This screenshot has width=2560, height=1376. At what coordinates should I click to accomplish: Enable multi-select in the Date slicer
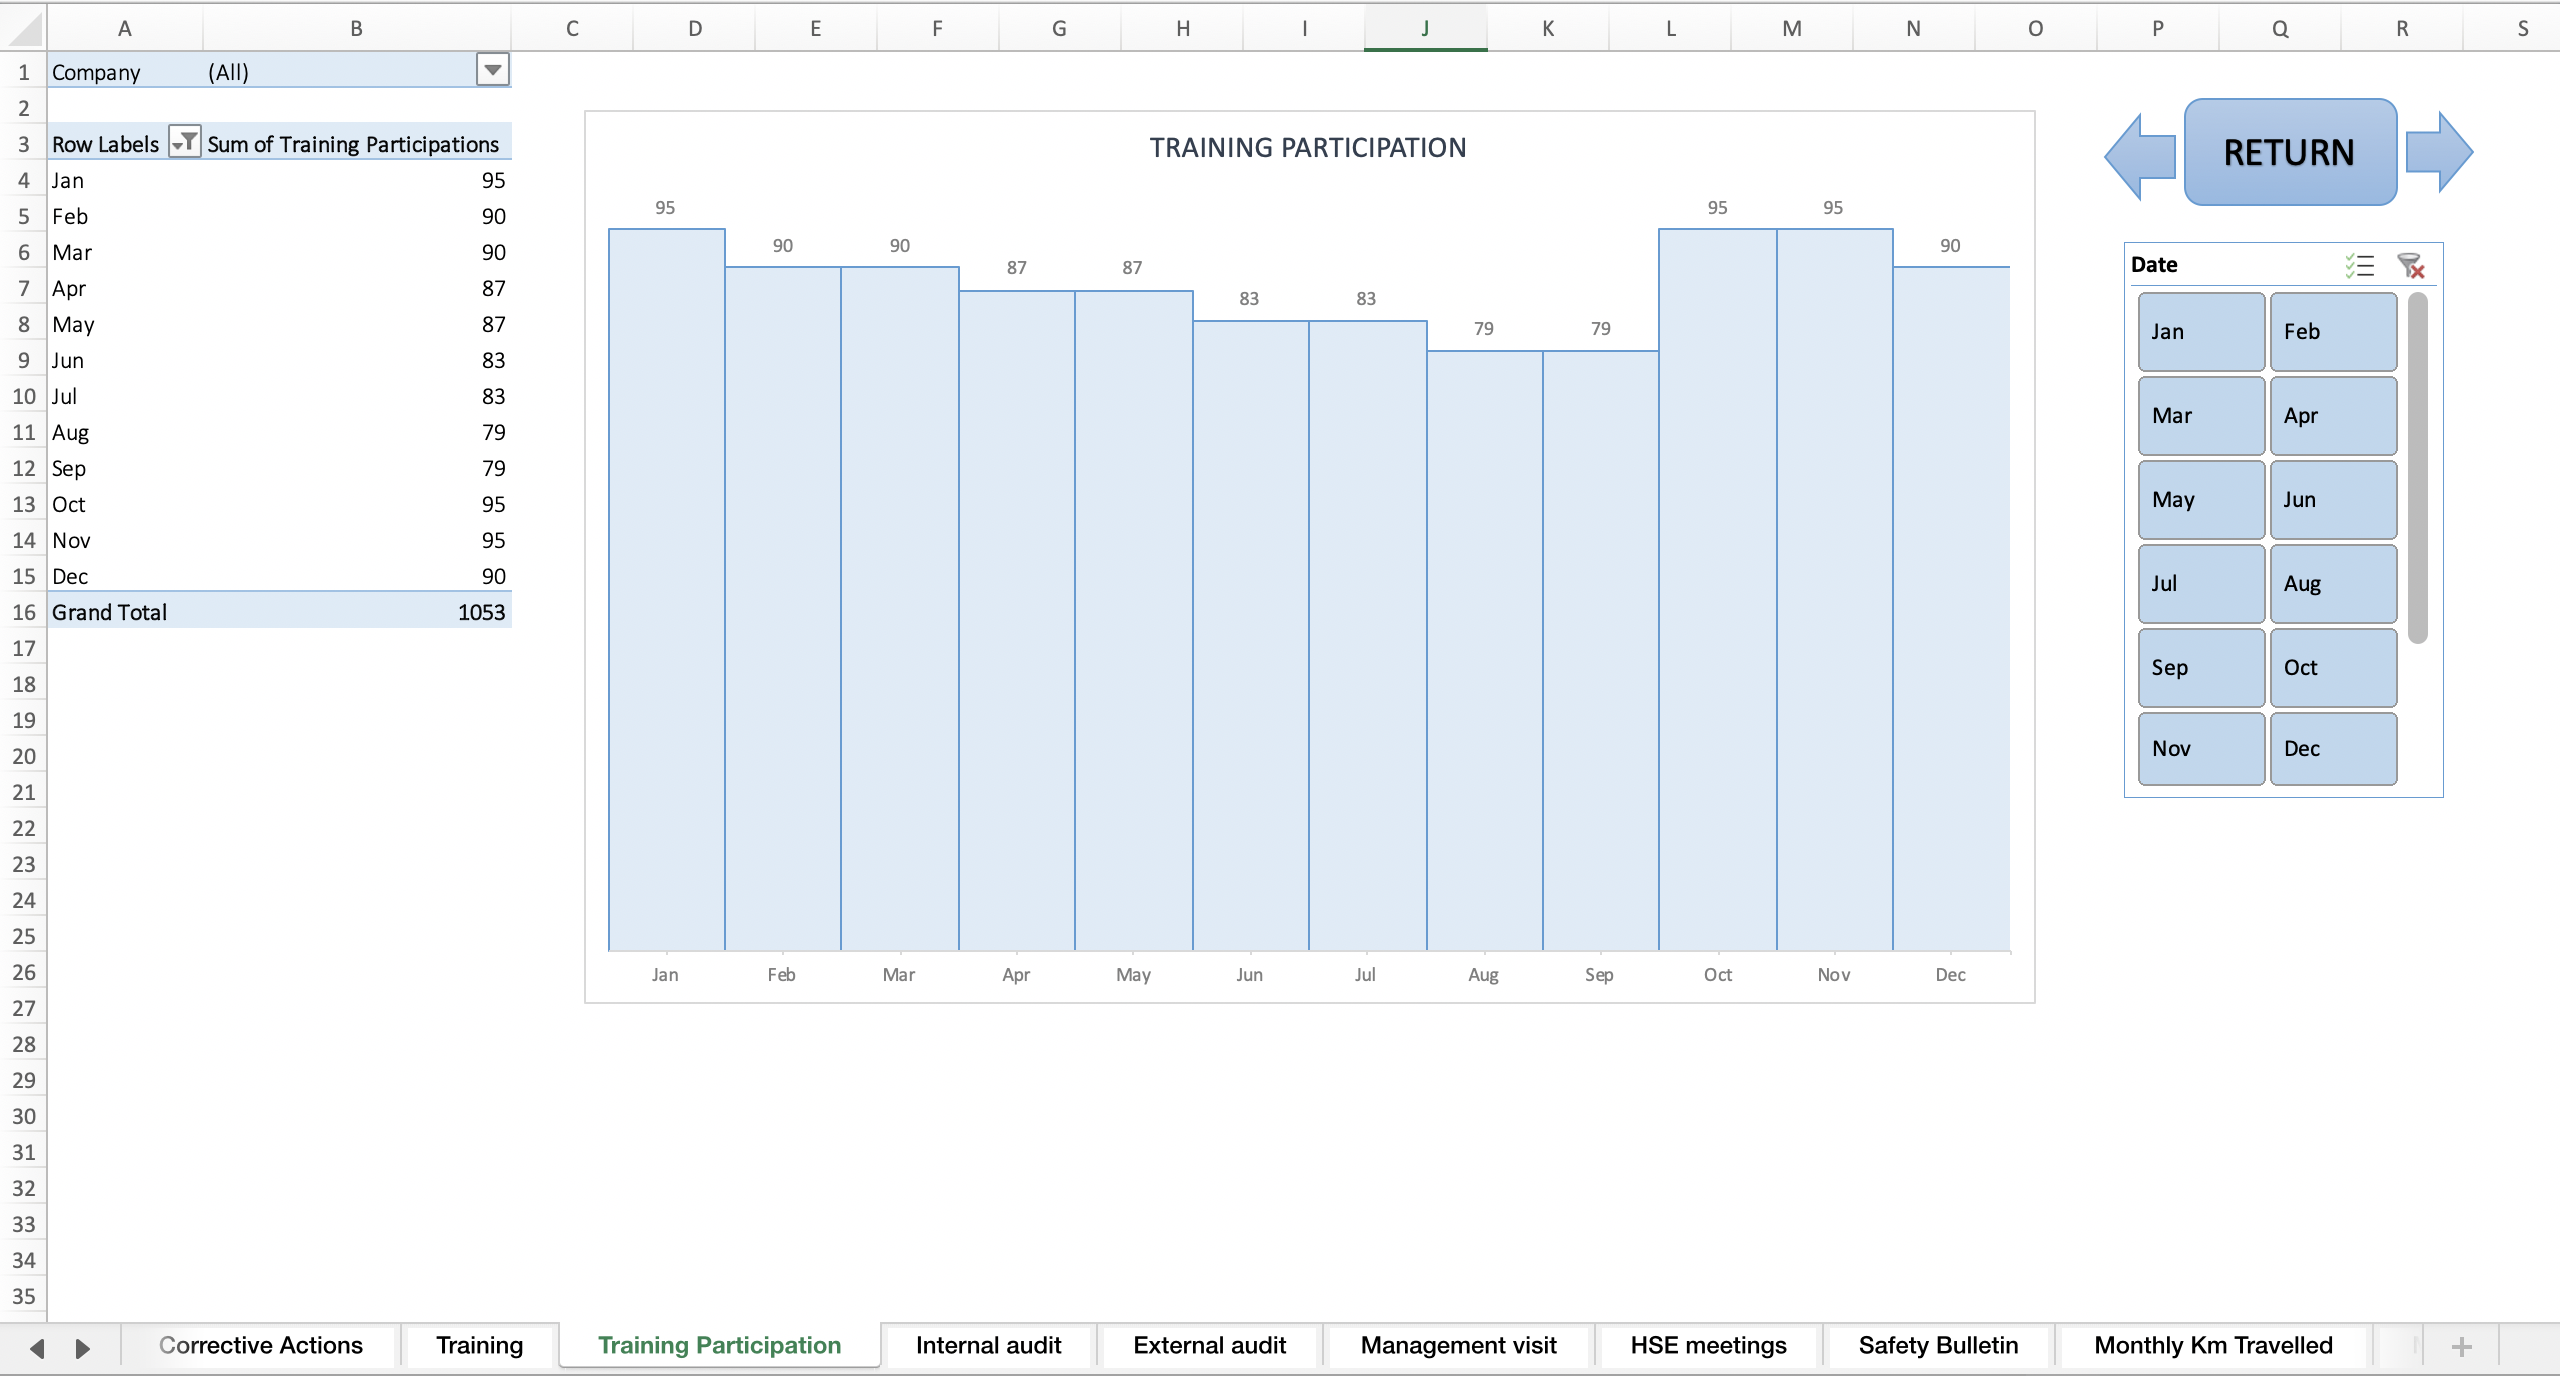pos(2359,265)
